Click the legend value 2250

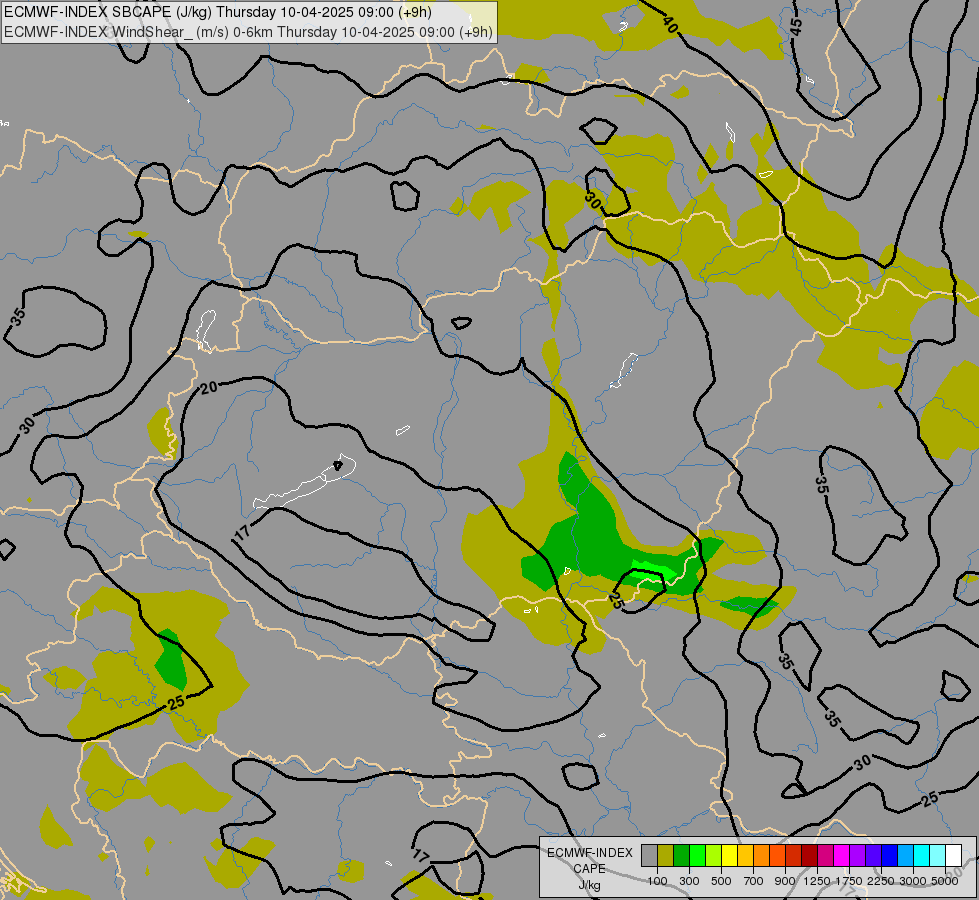pyautogui.click(x=881, y=881)
